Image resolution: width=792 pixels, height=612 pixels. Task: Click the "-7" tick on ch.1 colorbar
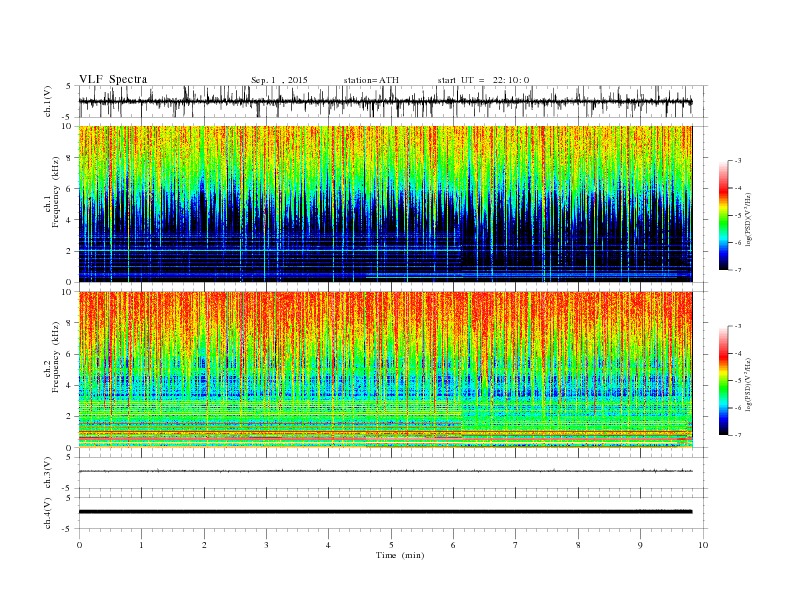pos(738,270)
